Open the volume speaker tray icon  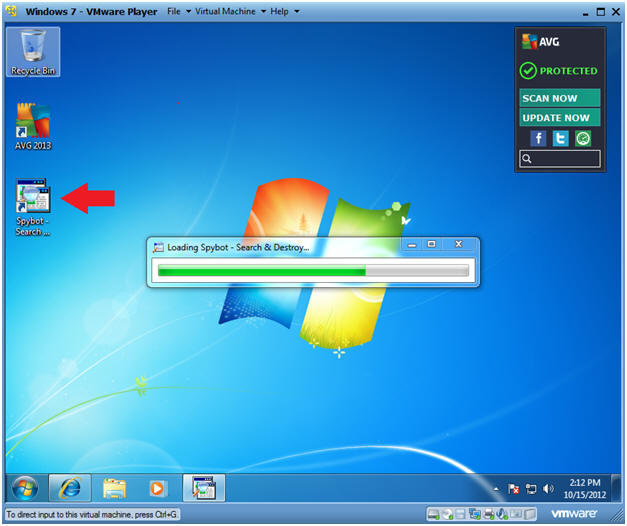(x=548, y=489)
